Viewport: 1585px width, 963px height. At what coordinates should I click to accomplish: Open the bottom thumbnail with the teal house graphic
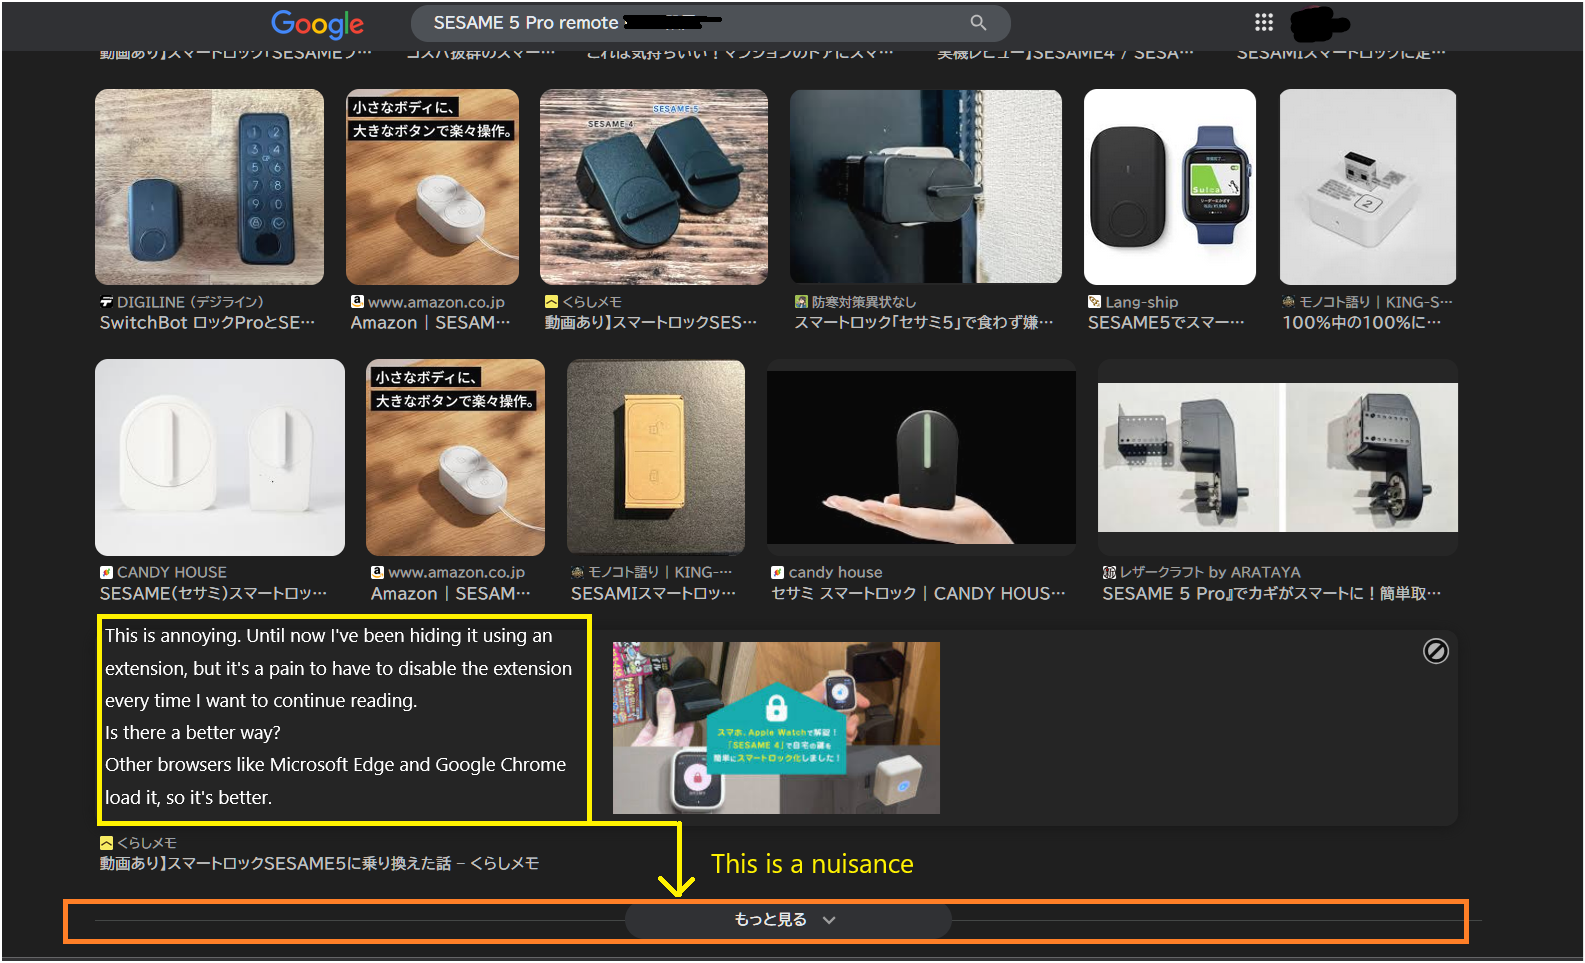pos(776,728)
